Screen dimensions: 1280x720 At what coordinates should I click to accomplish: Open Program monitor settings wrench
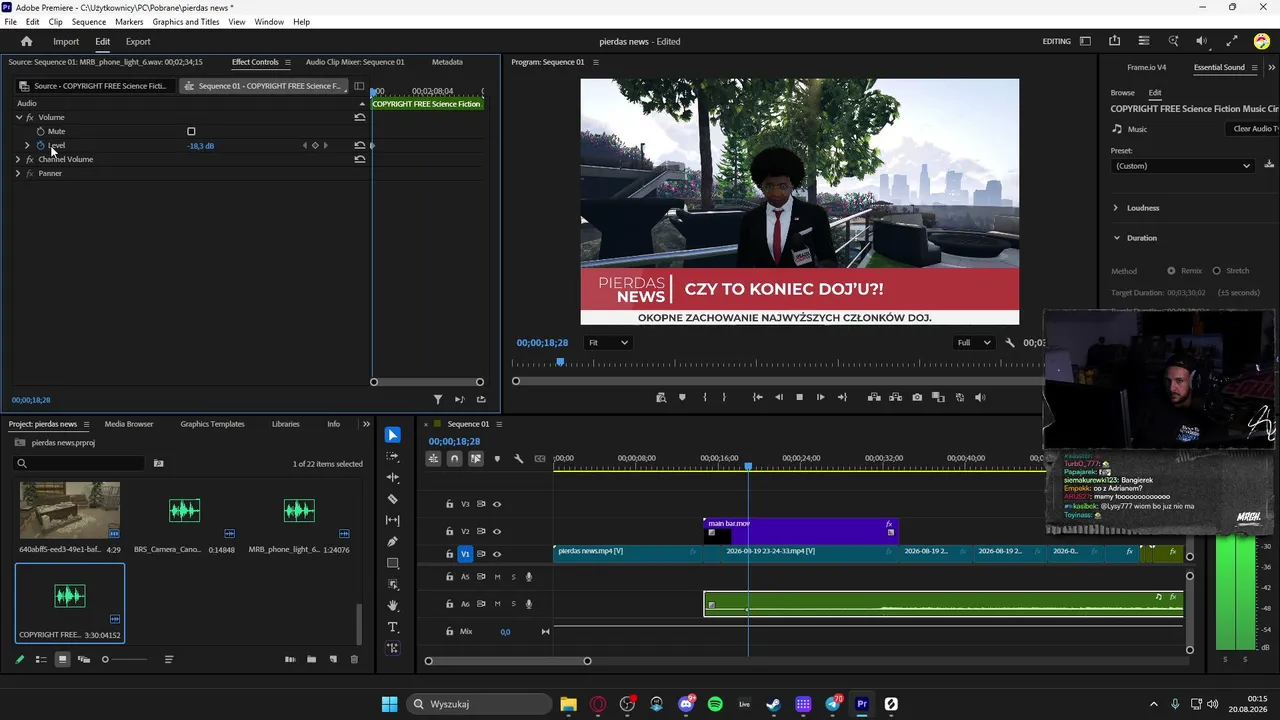click(1010, 343)
